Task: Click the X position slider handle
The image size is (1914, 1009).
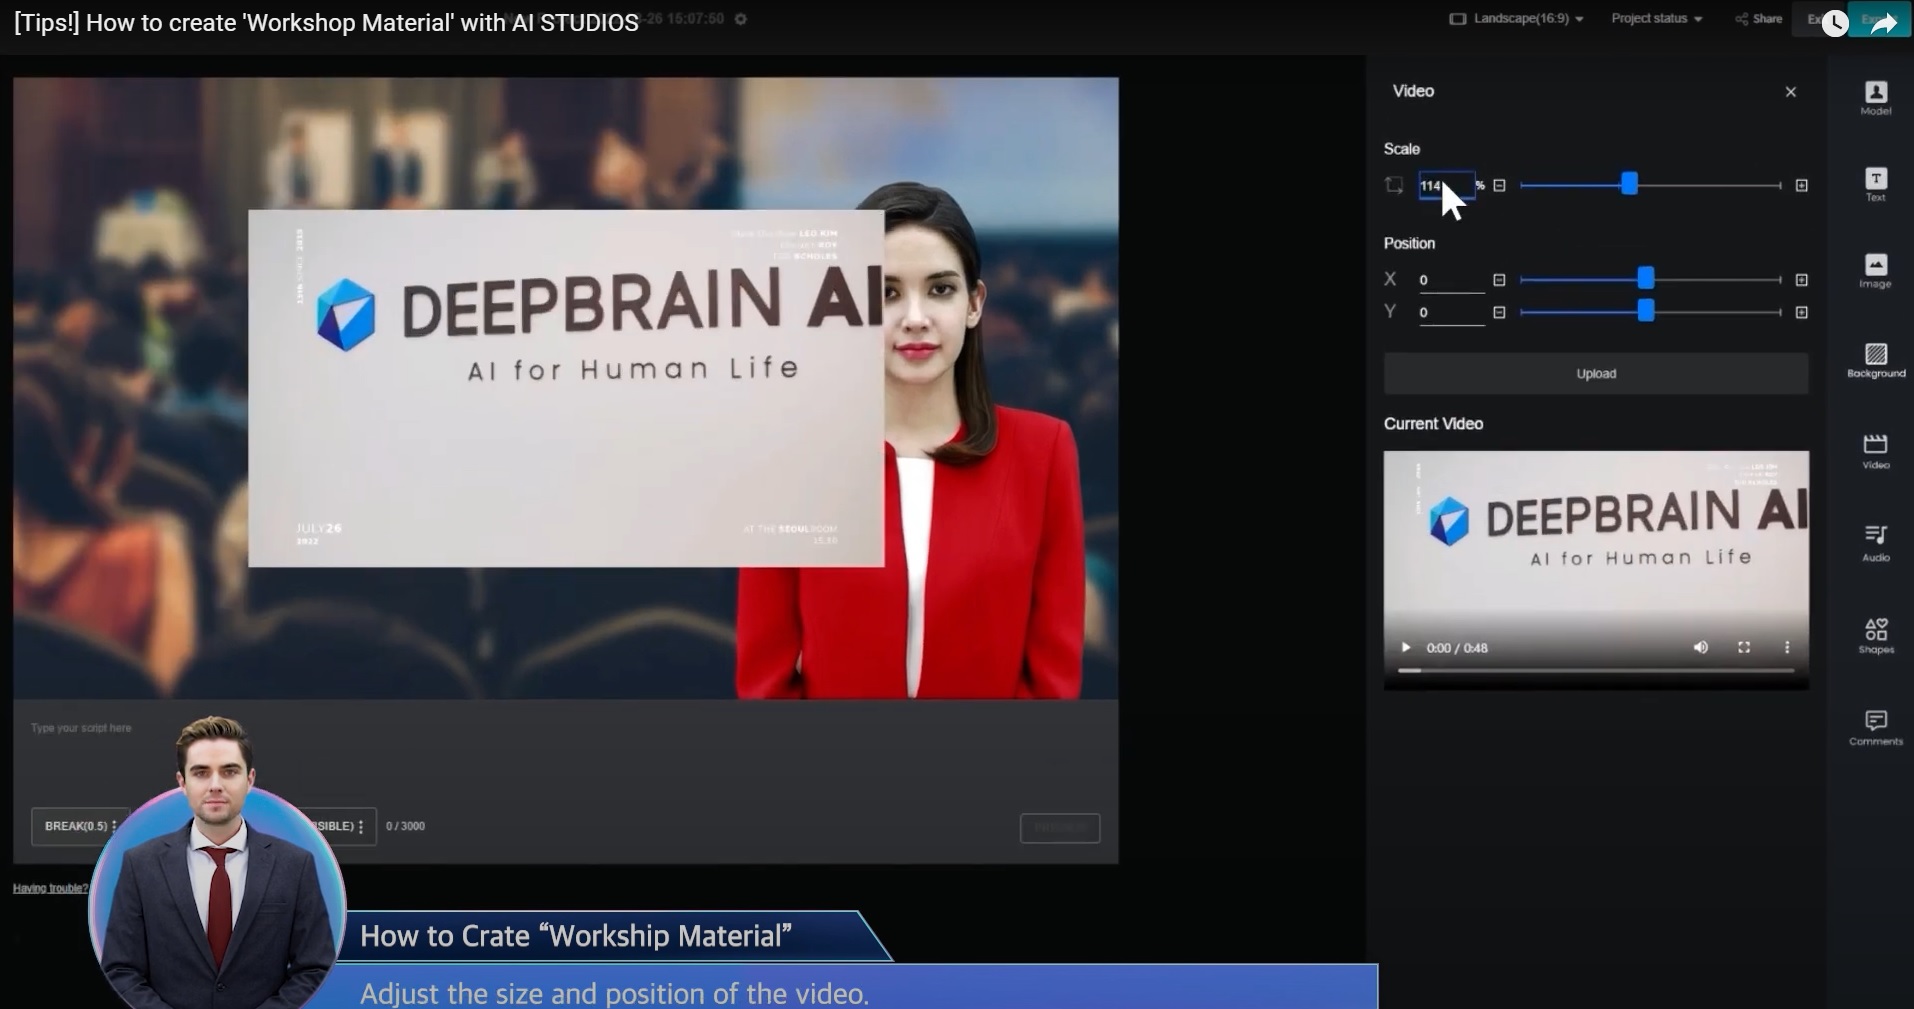Action: 1645,278
